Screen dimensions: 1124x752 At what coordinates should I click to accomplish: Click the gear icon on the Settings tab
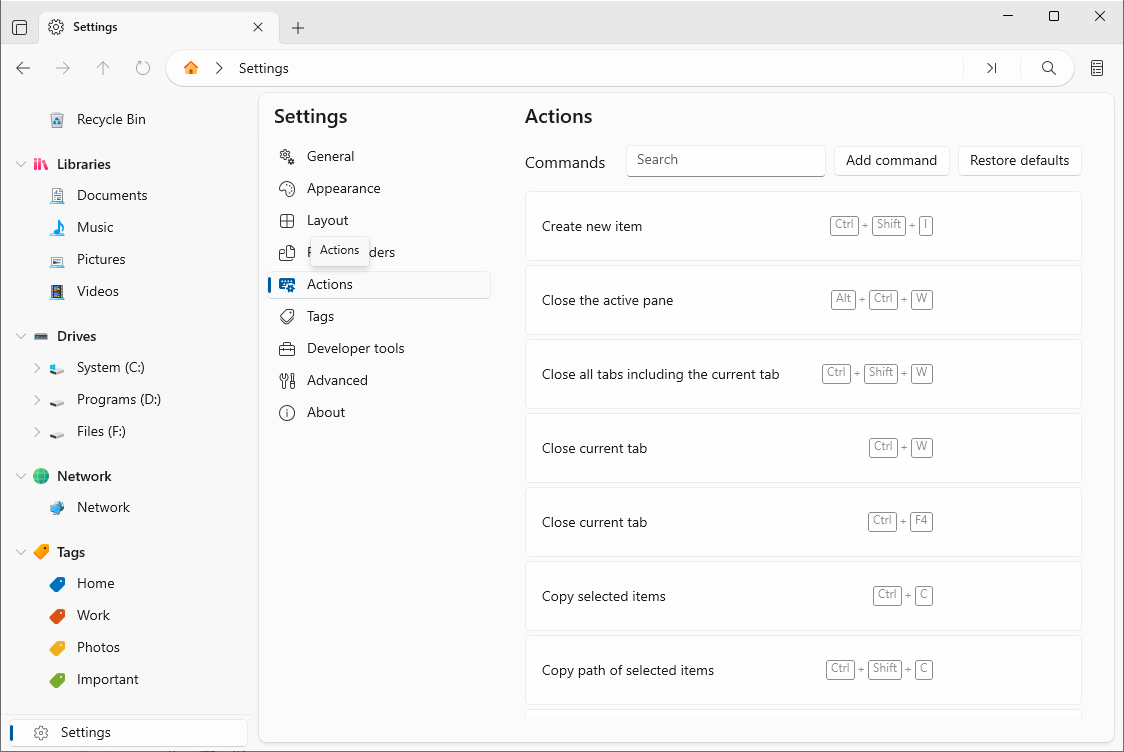55,27
